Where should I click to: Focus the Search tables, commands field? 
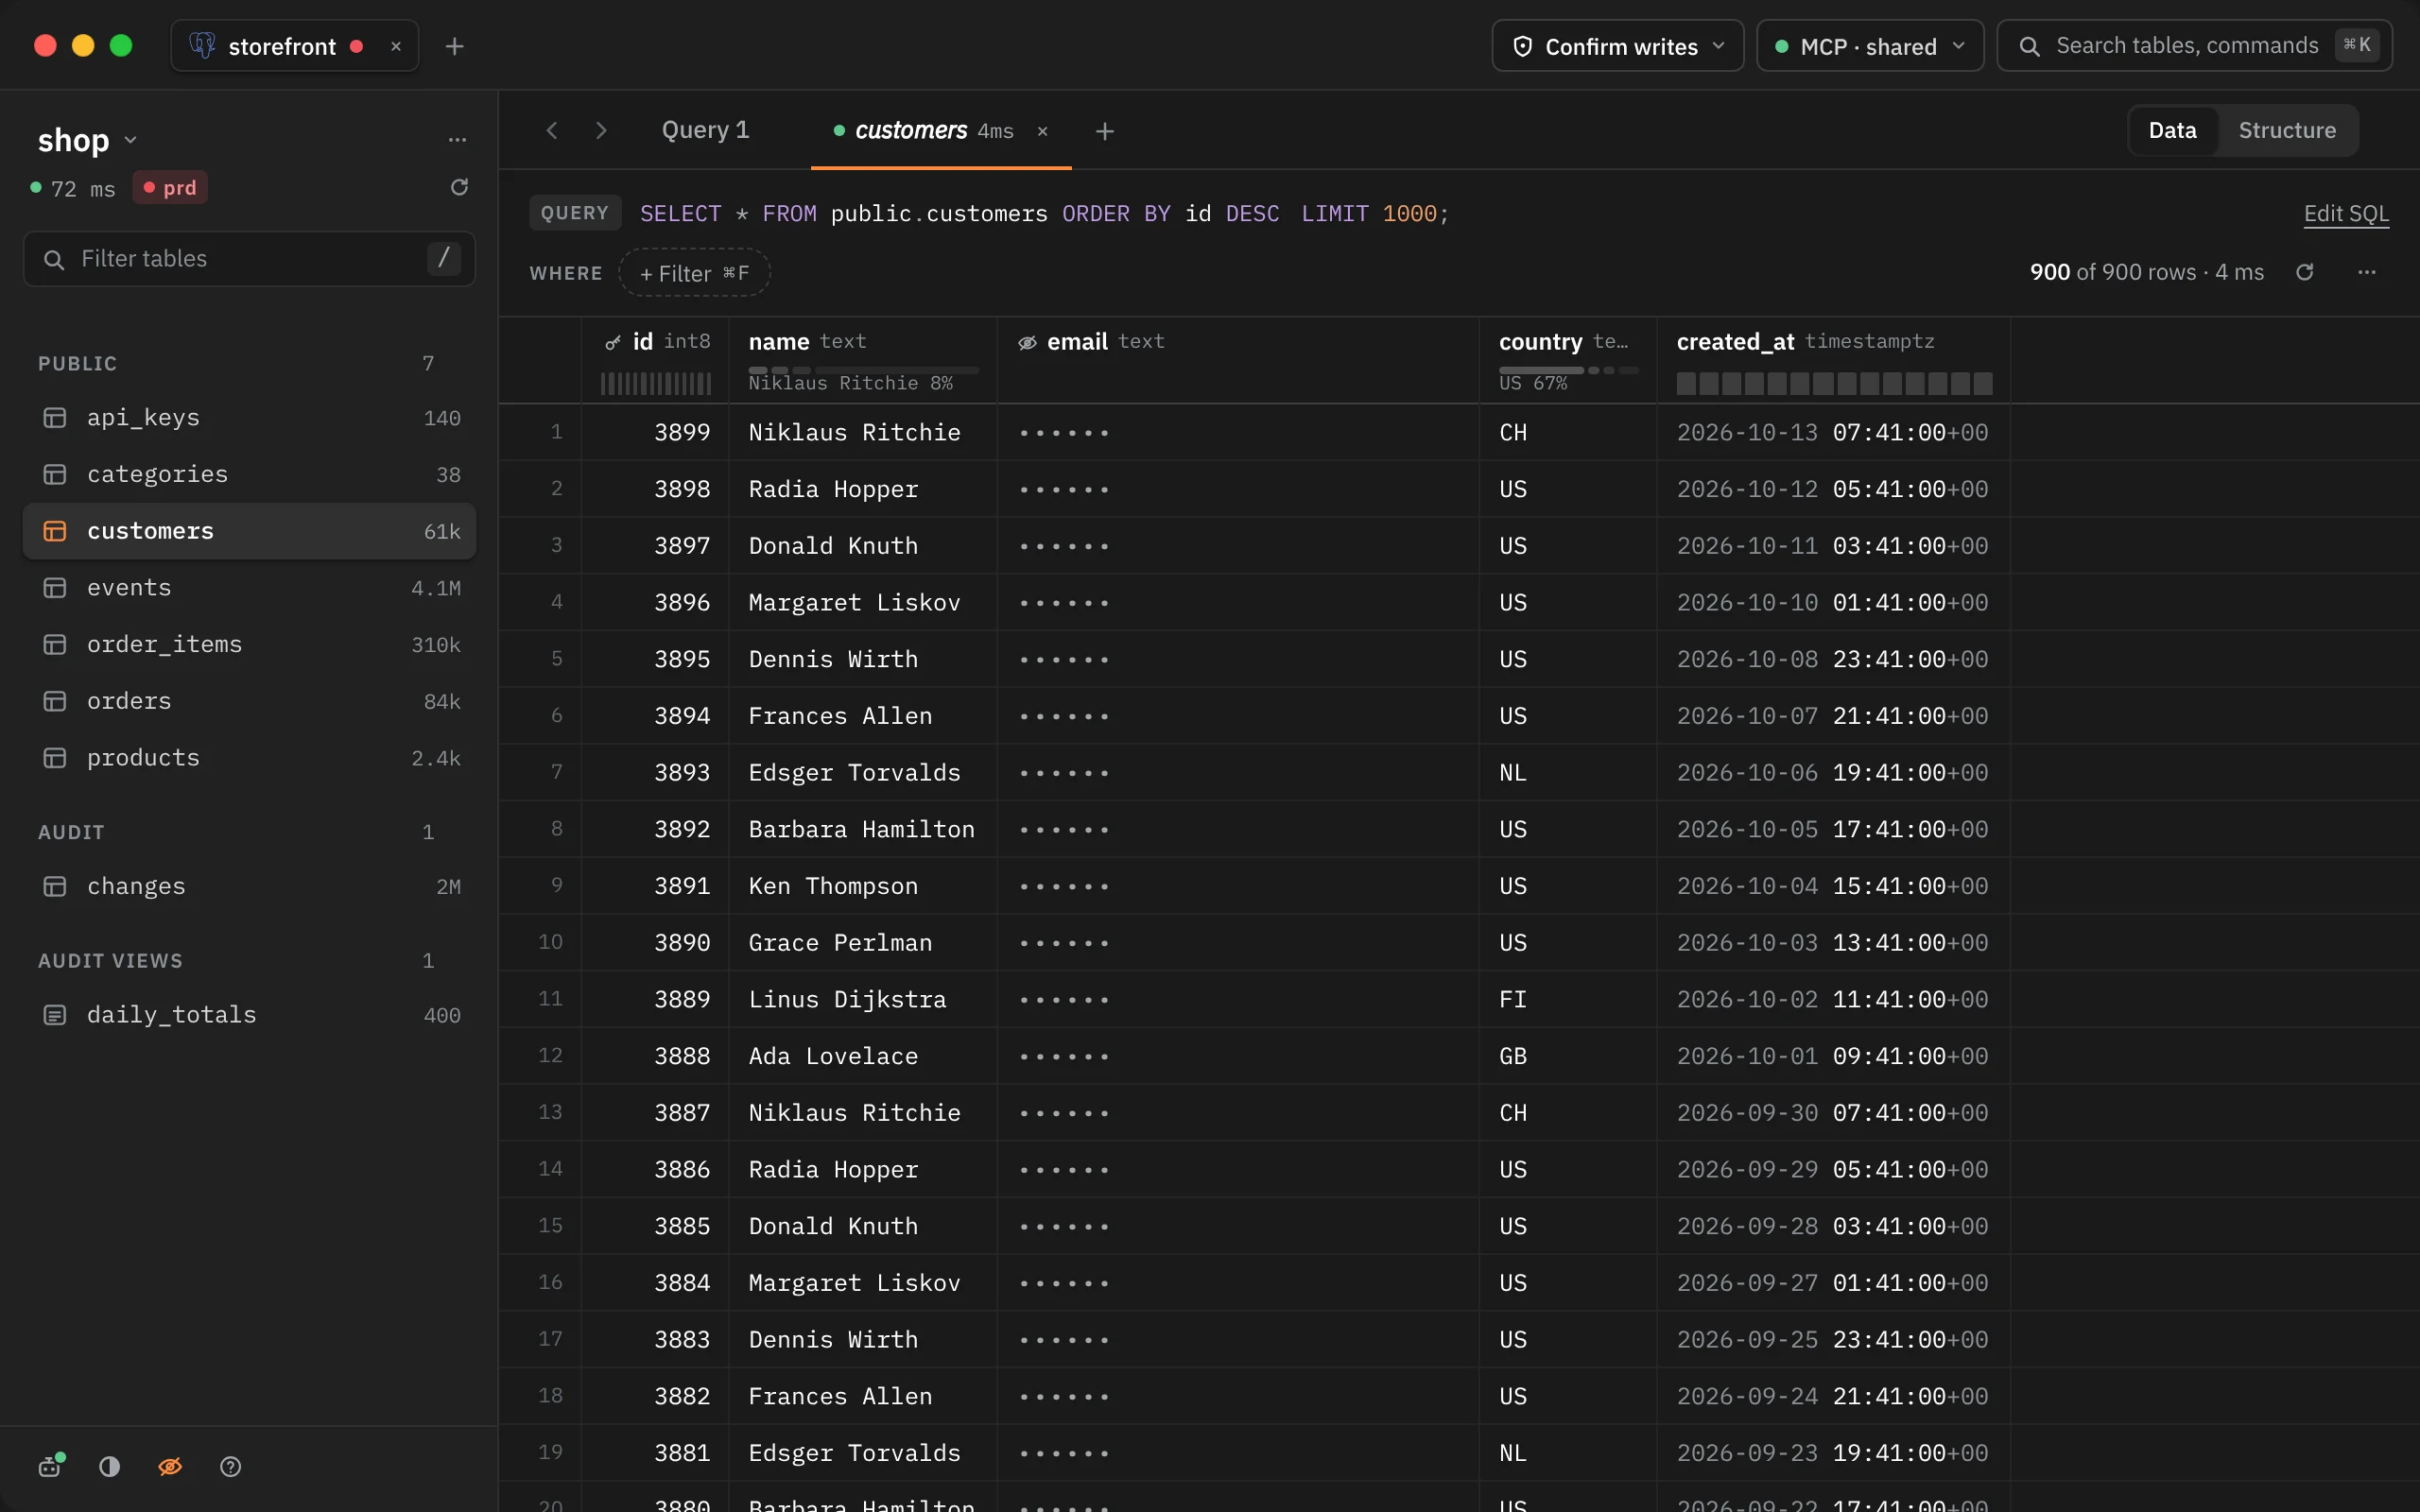[2194, 46]
